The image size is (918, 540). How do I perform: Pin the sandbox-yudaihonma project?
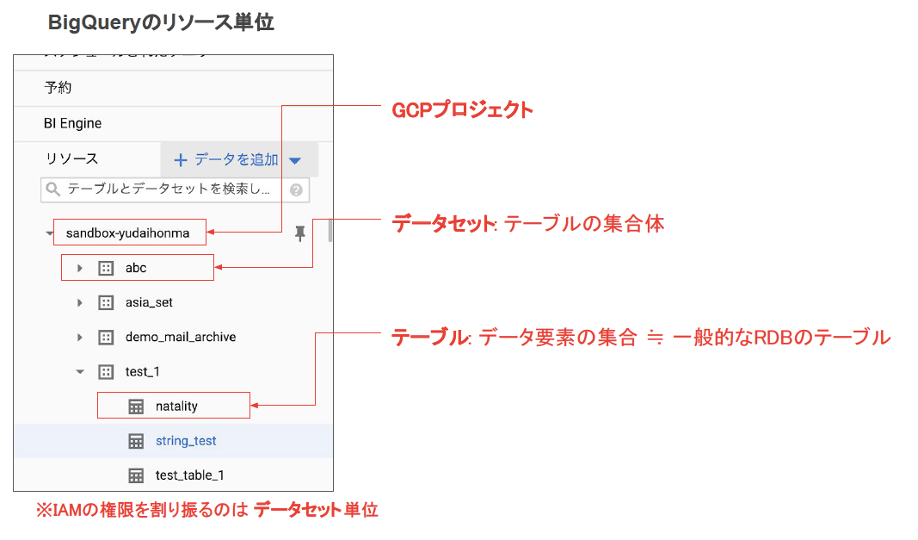point(300,234)
